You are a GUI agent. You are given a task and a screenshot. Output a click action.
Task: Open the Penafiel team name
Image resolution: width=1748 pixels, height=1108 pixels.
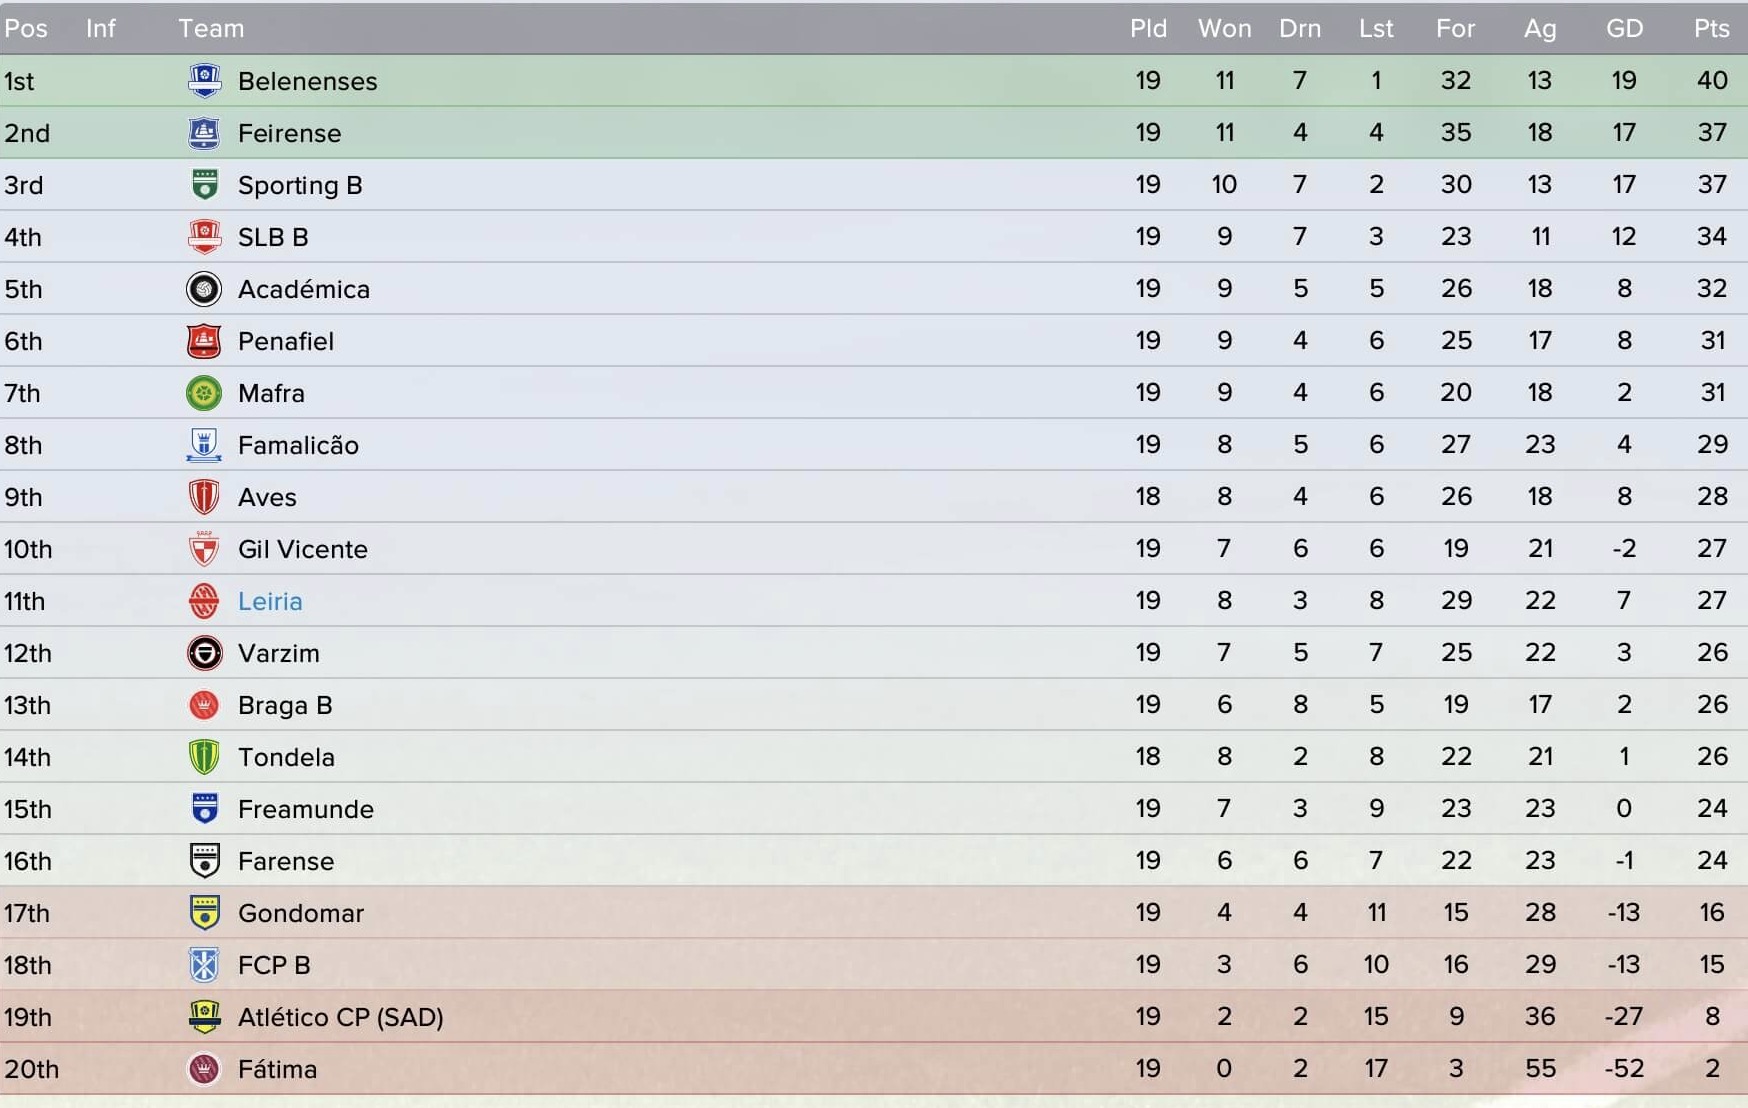pos(286,341)
